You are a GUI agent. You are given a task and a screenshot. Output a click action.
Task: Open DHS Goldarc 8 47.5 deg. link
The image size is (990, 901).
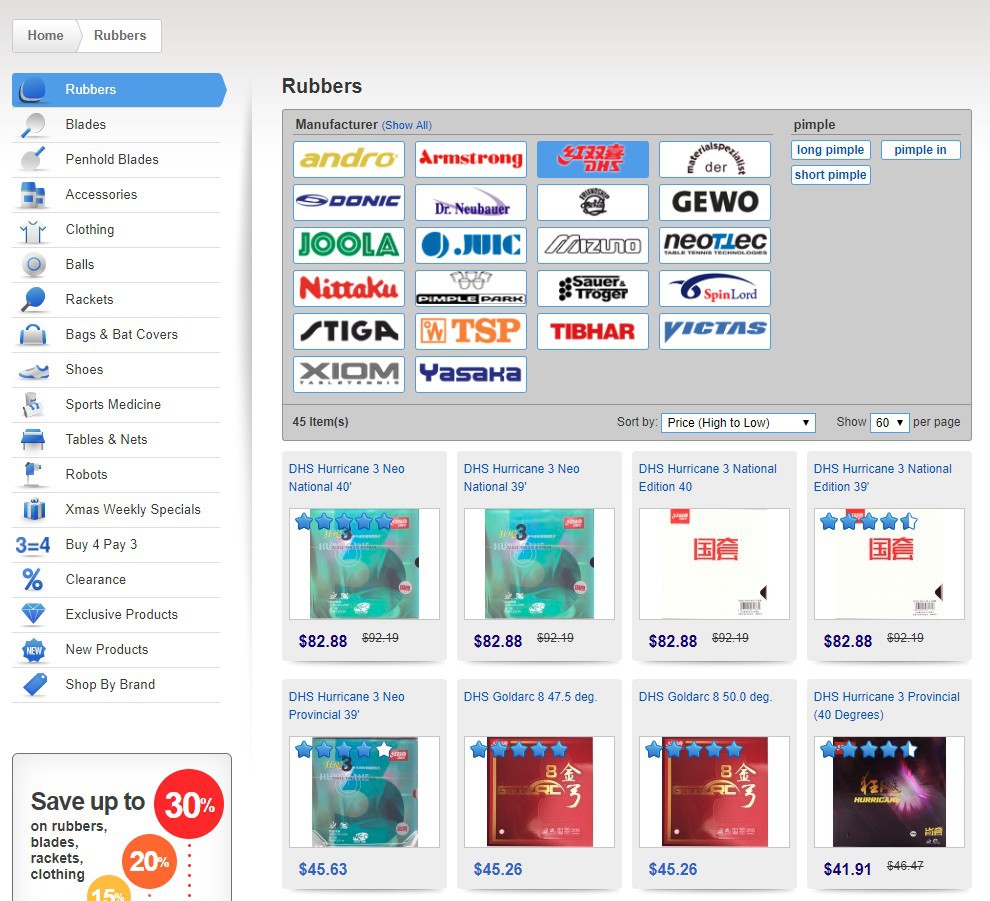tap(530, 697)
